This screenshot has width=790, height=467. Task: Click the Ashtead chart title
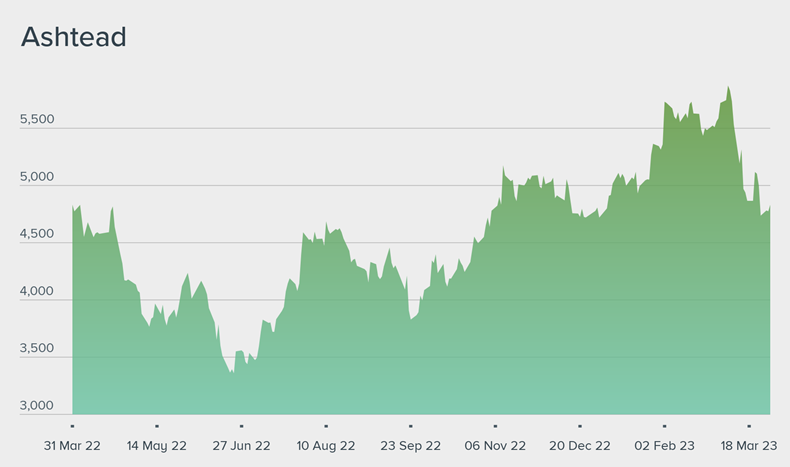click(73, 37)
